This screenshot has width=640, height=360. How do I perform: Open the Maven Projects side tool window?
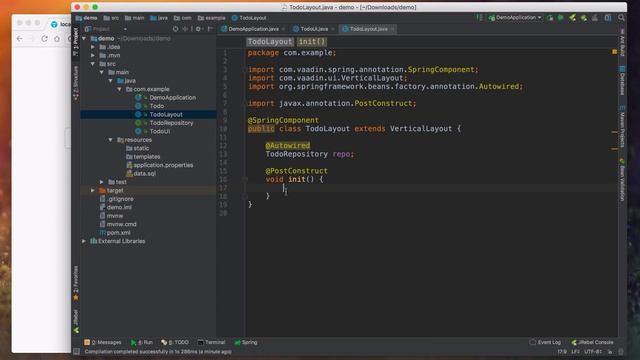[x=622, y=127]
